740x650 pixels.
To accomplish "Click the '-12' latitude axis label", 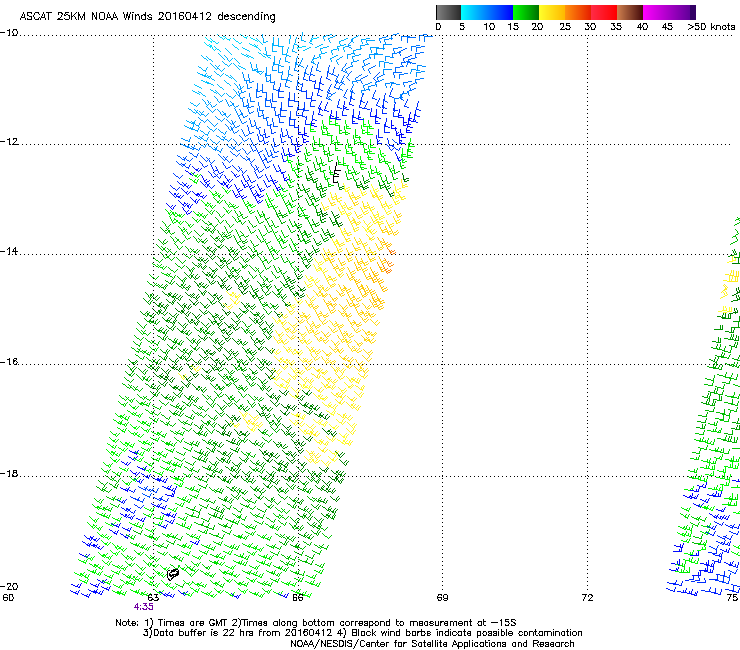I will click(x=9, y=142).
